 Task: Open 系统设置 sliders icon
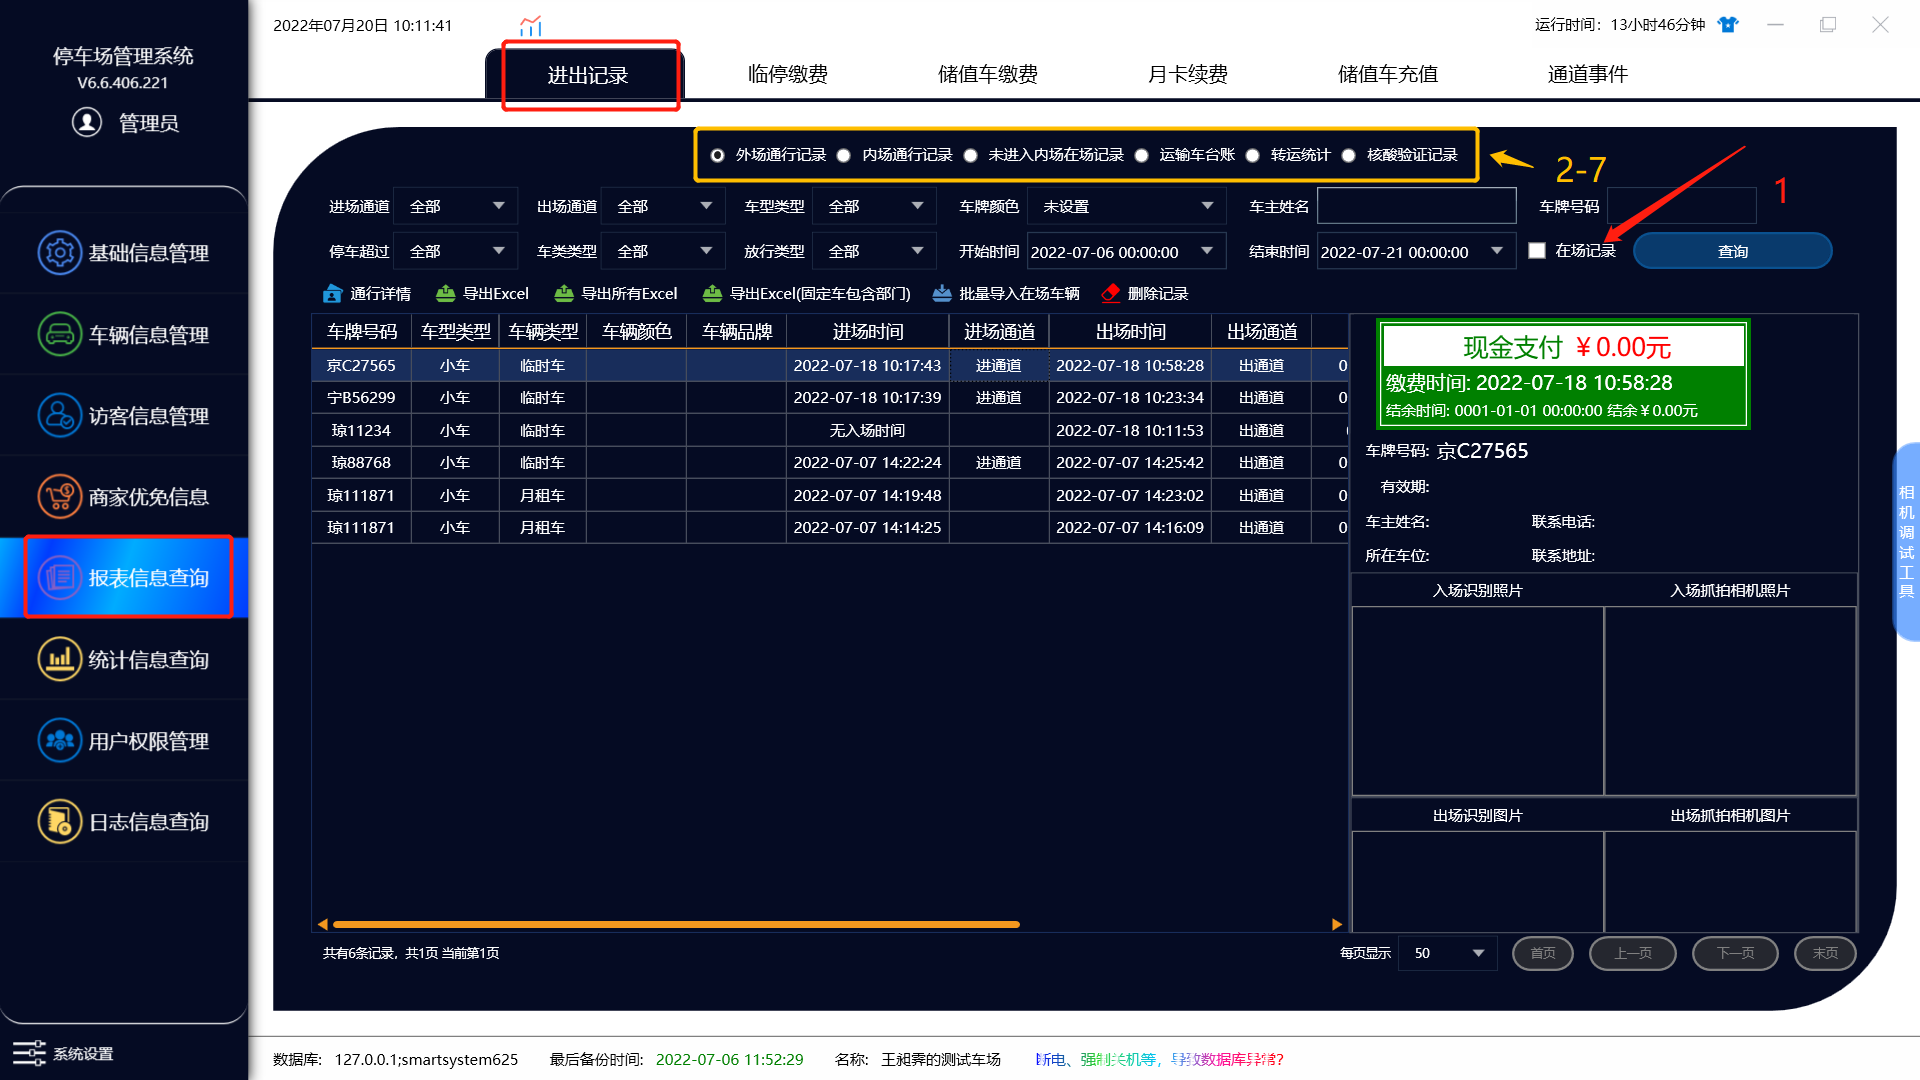point(29,1053)
